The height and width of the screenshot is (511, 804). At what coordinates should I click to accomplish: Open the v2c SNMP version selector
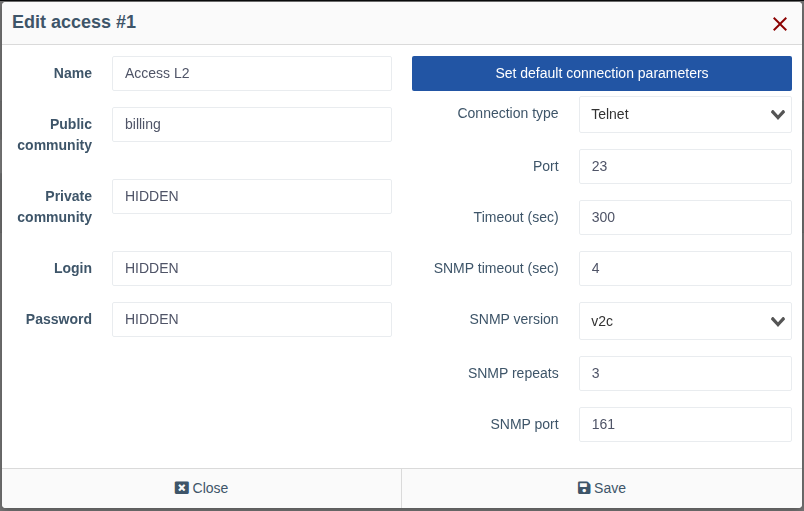[x=685, y=321]
